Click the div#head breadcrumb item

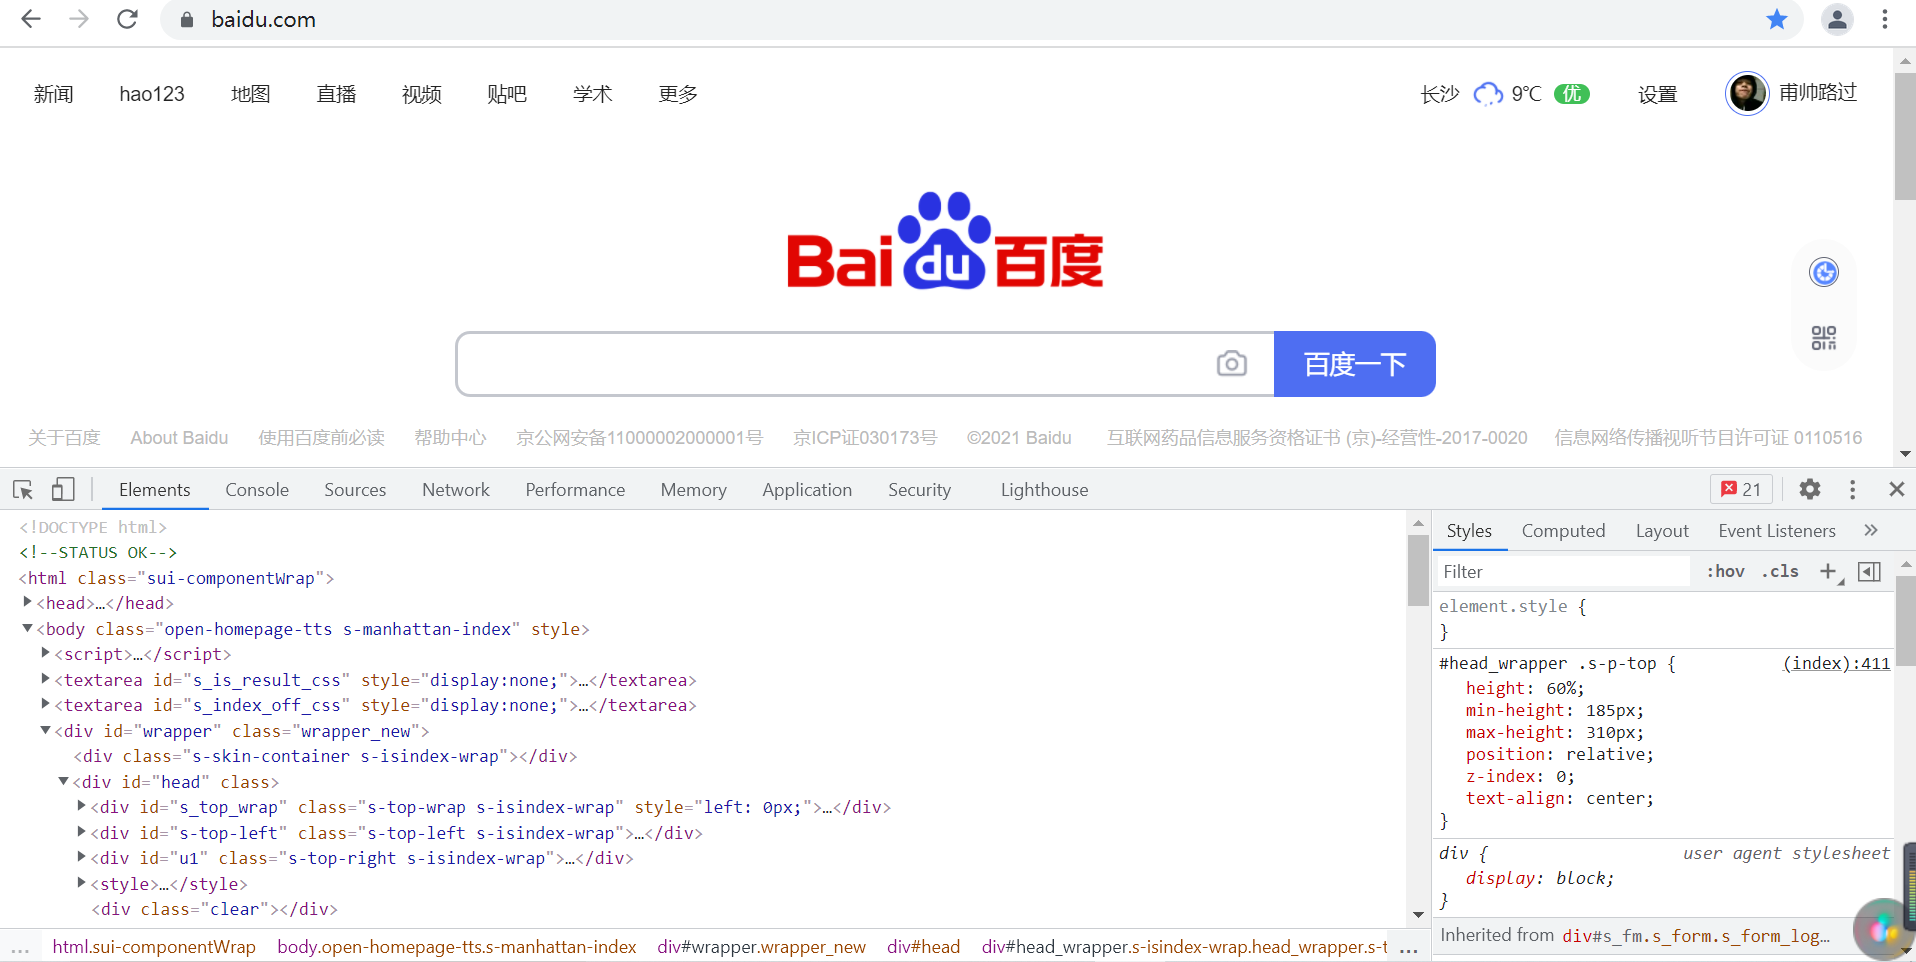click(923, 946)
